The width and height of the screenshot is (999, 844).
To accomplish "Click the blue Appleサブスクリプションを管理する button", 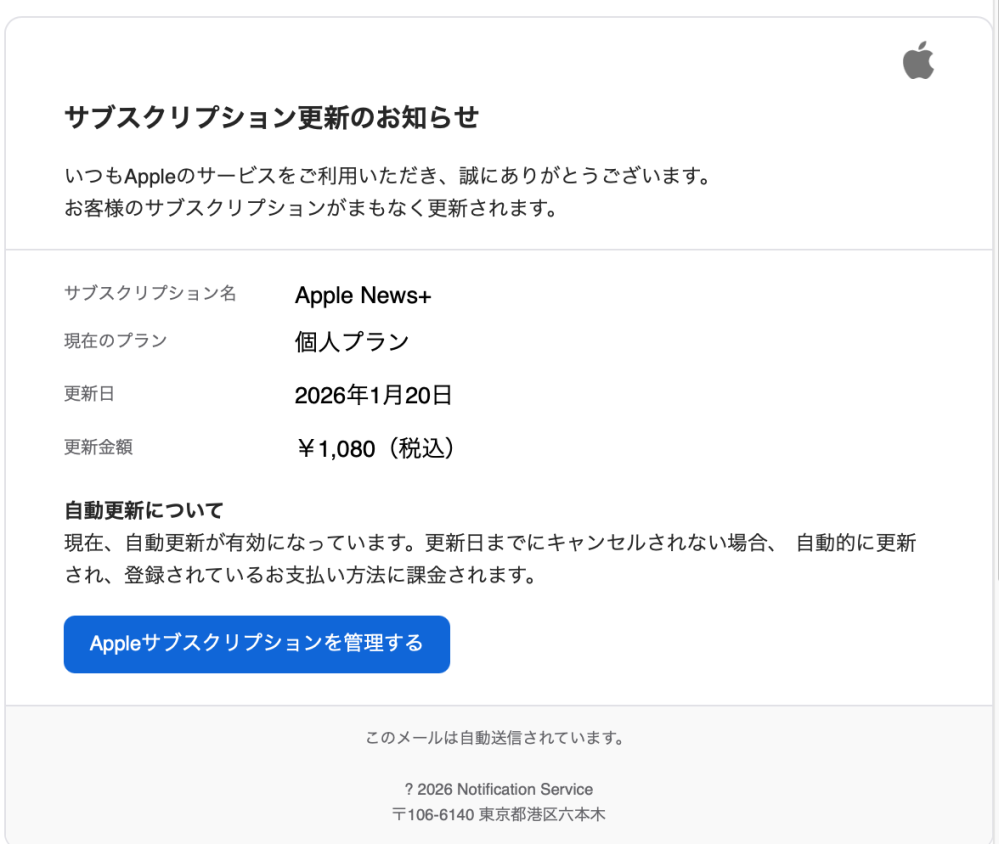I will point(257,644).
